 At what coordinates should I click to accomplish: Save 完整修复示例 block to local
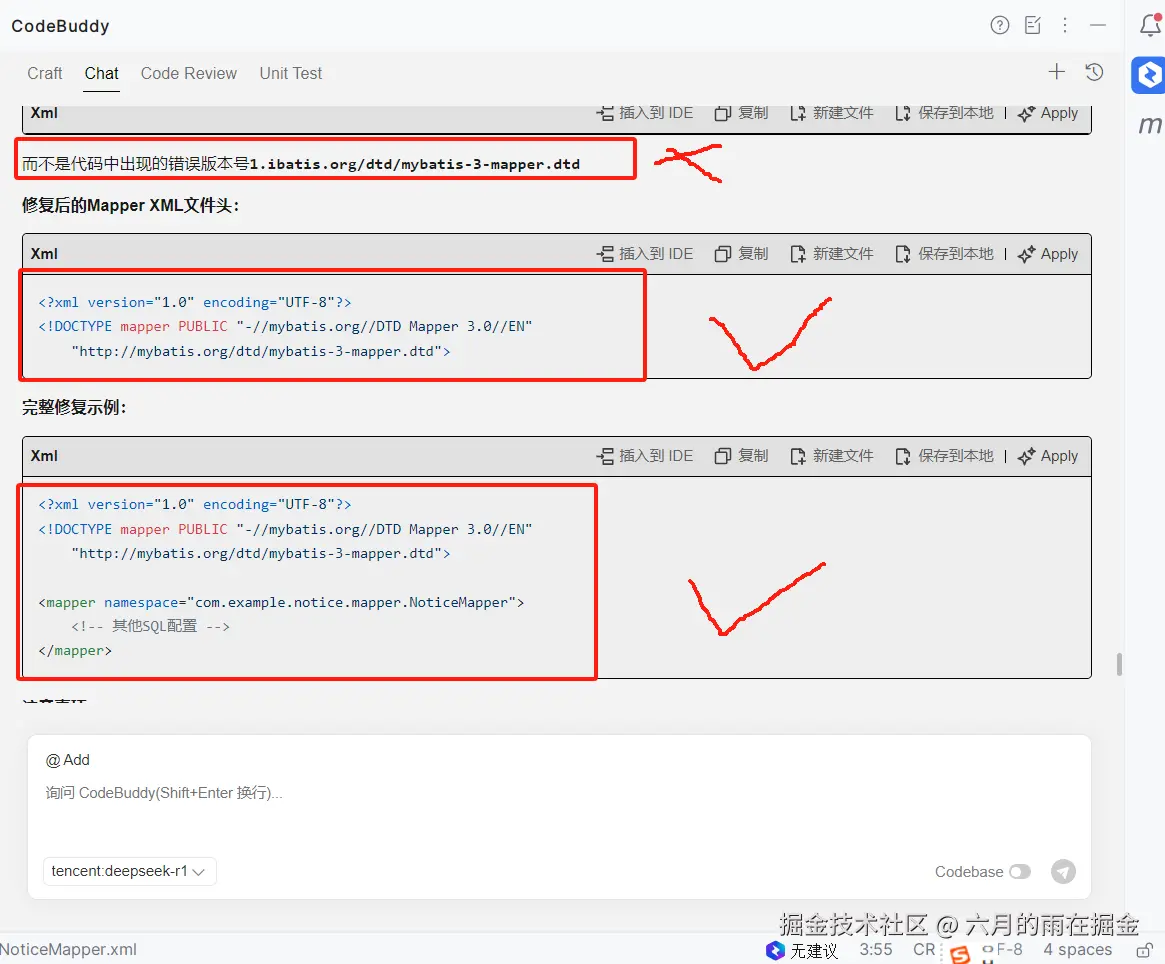(x=944, y=456)
